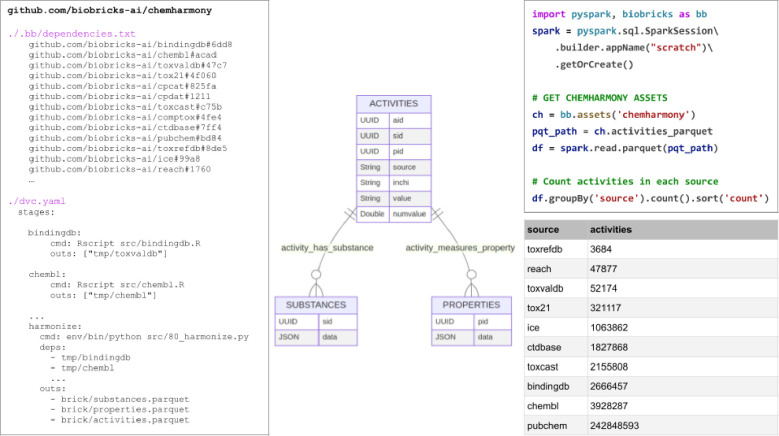The width and height of the screenshot is (779, 436).
Task: Click the chembl#acad dependency line
Action: 122,55
